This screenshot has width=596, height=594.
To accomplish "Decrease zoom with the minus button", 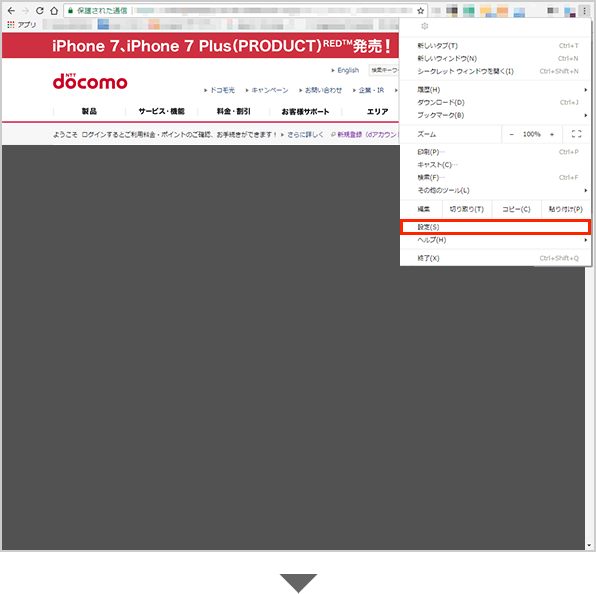I will click(x=512, y=134).
